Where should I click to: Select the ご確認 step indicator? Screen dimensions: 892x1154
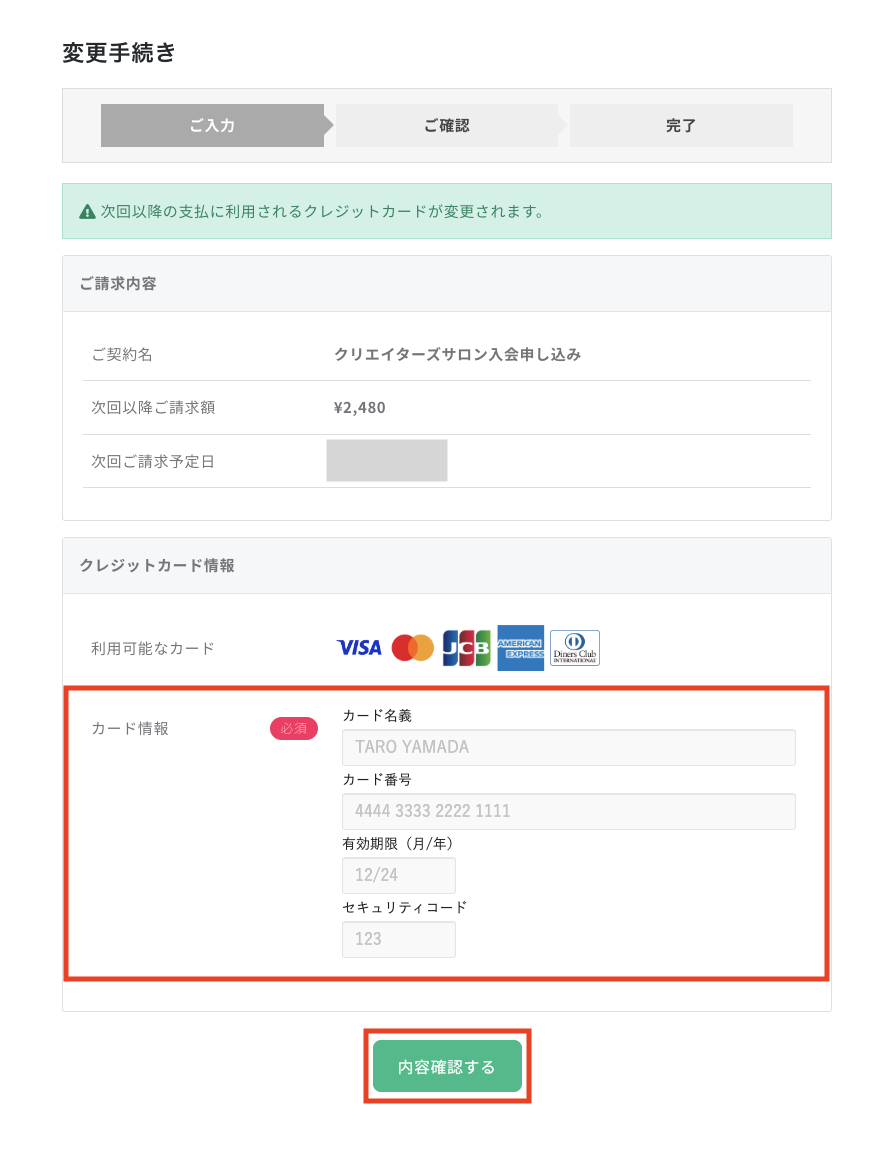coord(446,125)
